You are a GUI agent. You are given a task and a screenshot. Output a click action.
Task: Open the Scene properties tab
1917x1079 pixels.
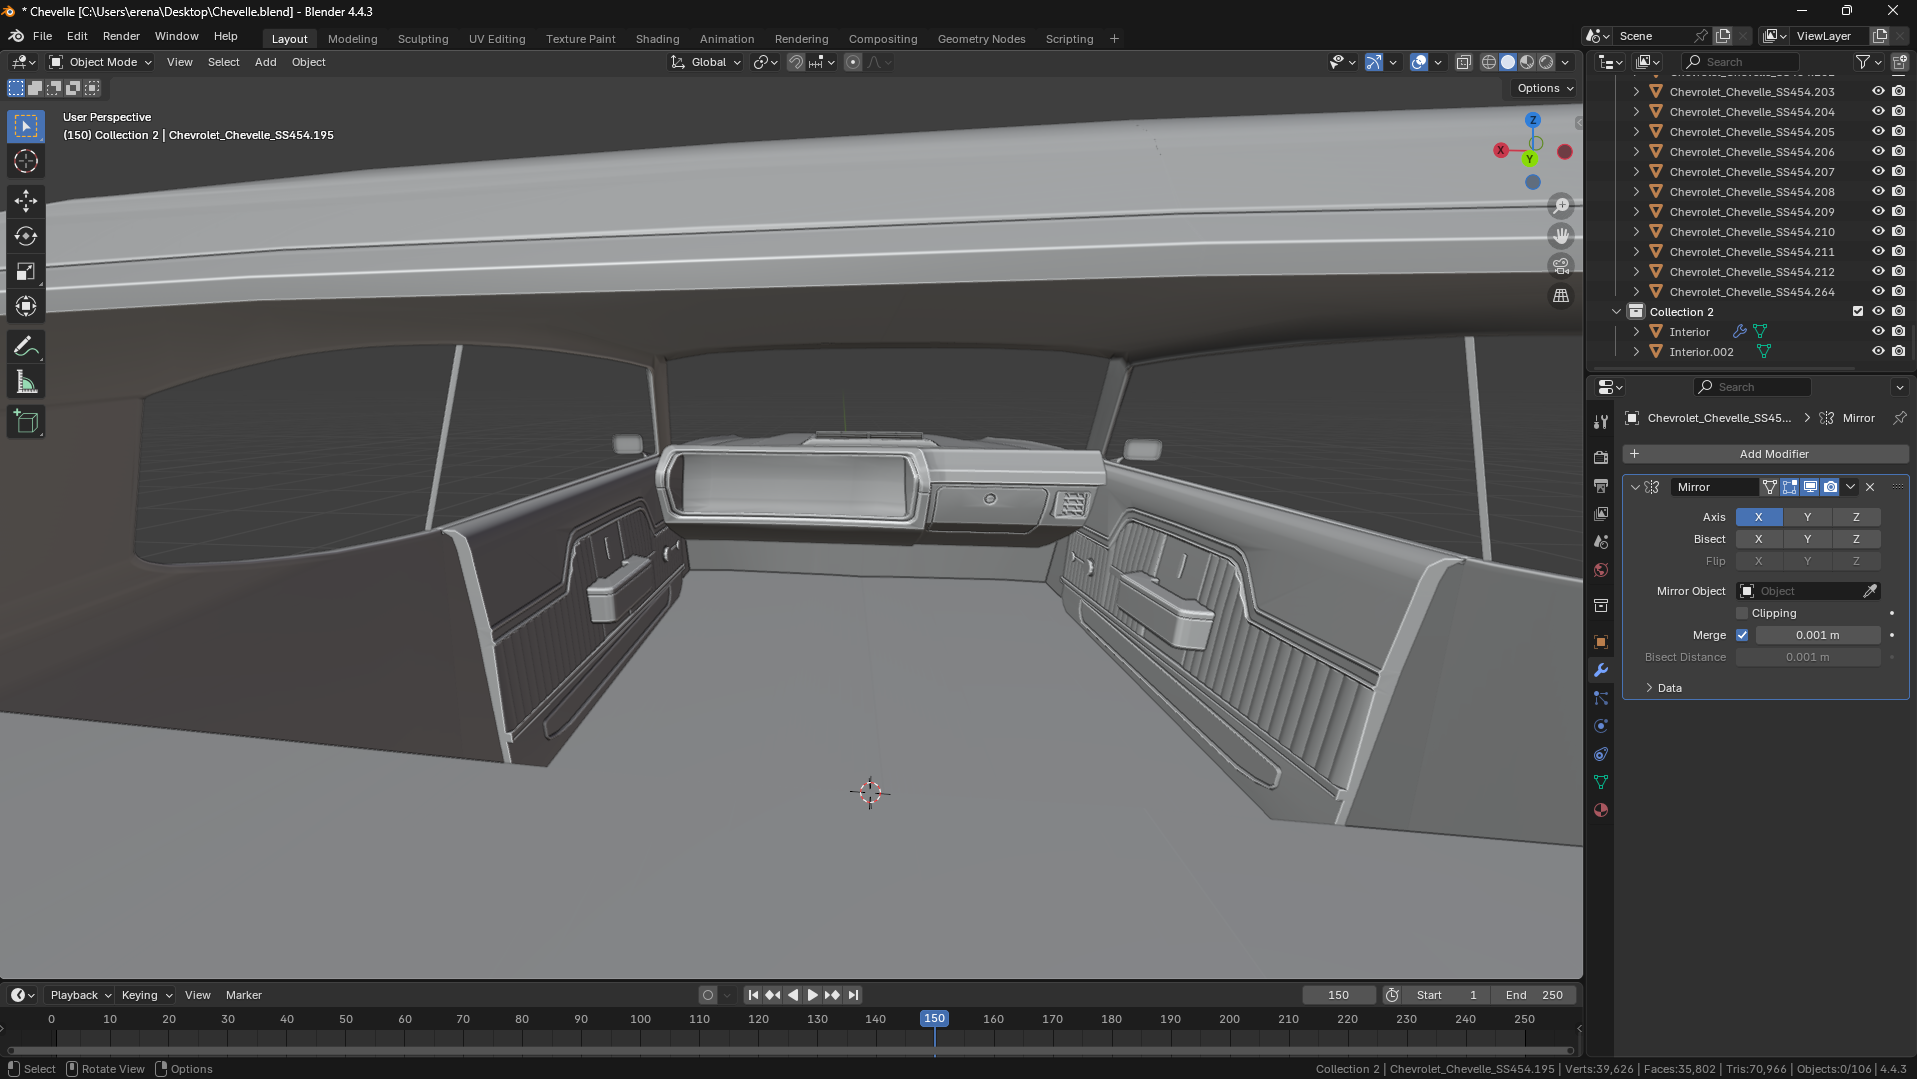click(1601, 541)
